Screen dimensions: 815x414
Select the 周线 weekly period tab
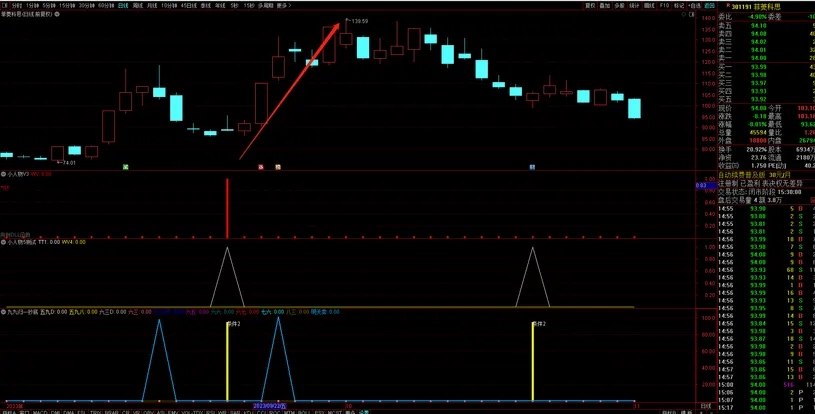click(x=137, y=5)
